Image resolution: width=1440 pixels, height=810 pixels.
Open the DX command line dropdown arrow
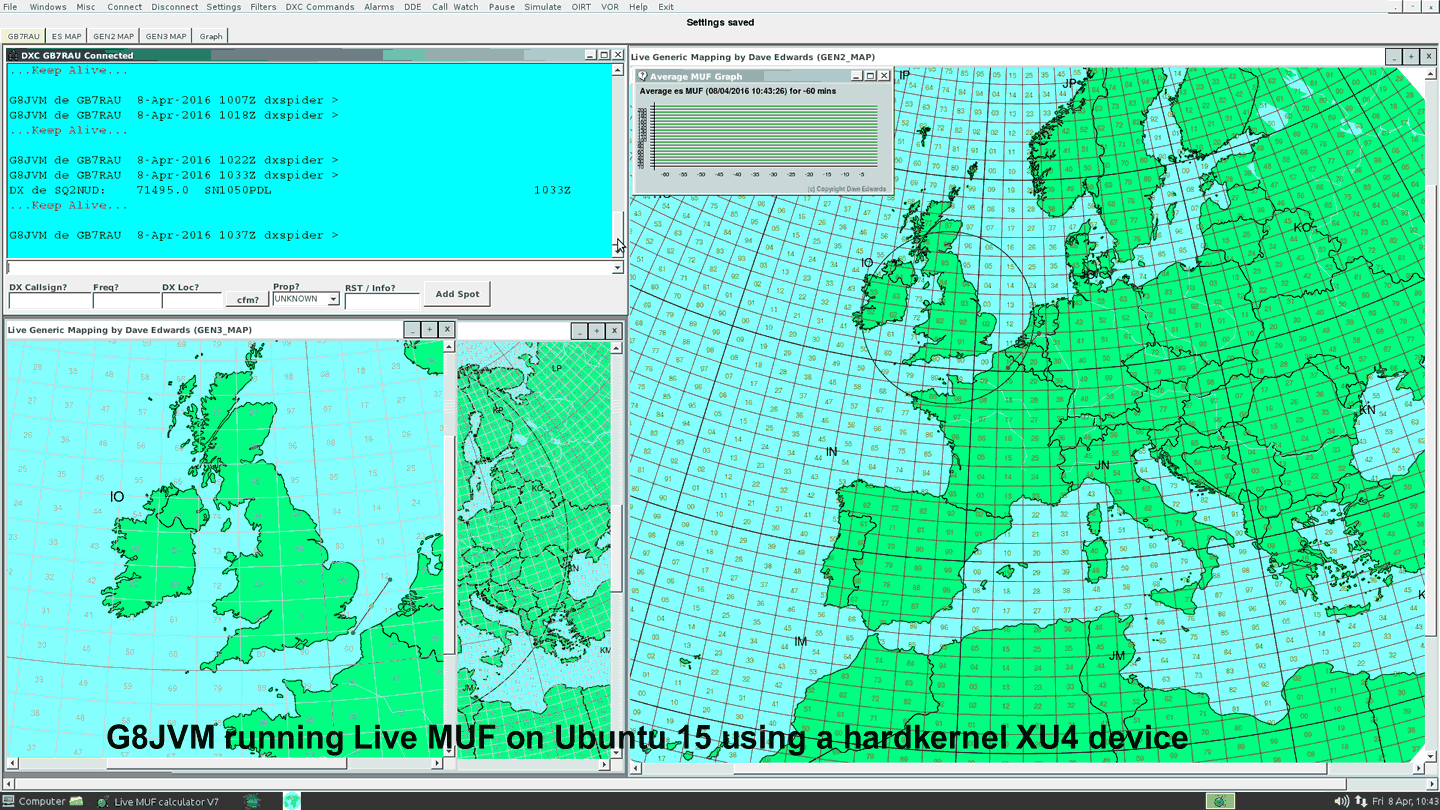coord(617,268)
